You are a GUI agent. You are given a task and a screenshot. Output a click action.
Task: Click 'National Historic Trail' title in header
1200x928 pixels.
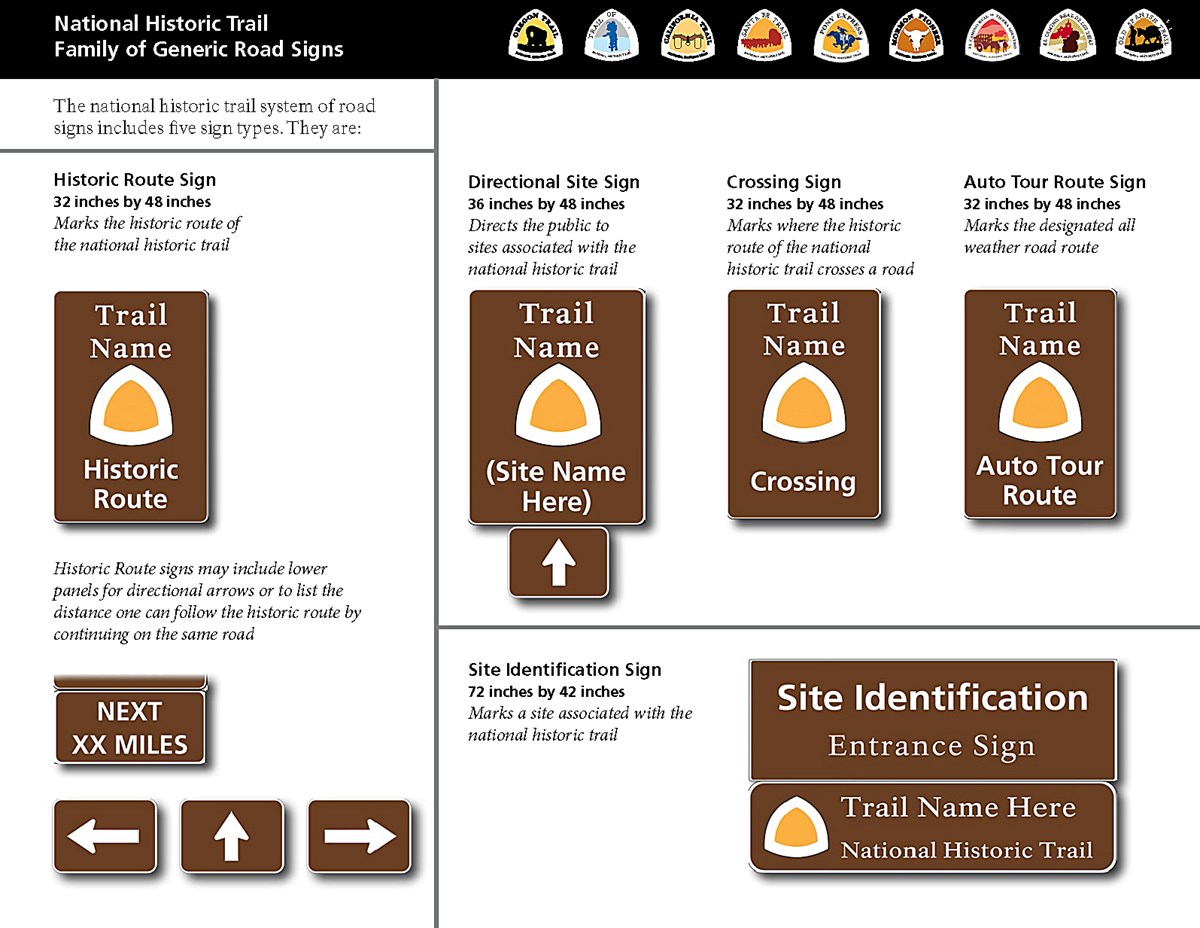(161, 23)
